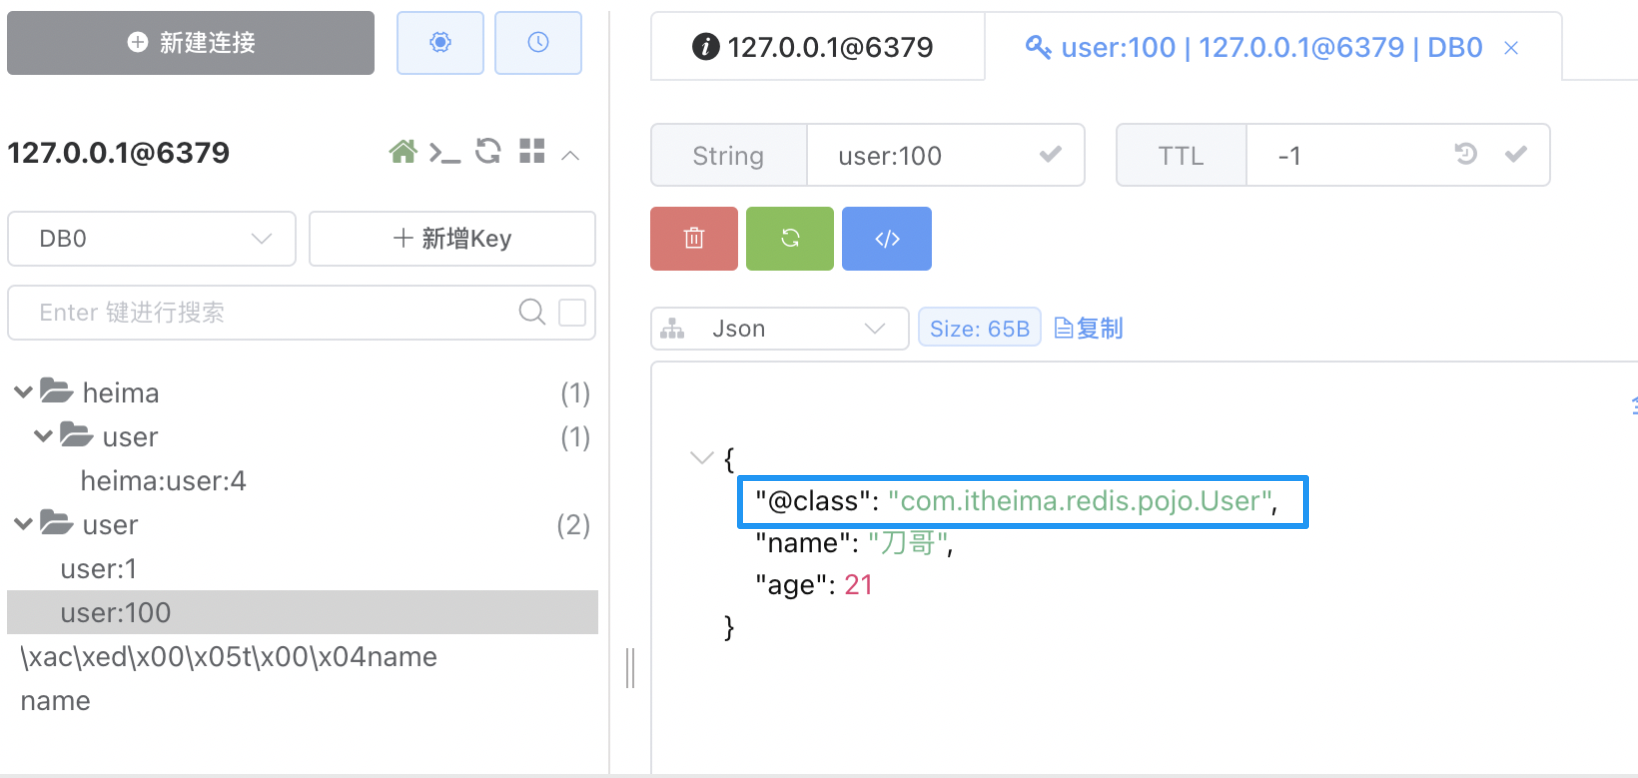Screen dimensions: 1638x778
Task: Refresh the key with the green button
Action: (x=790, y=238)
